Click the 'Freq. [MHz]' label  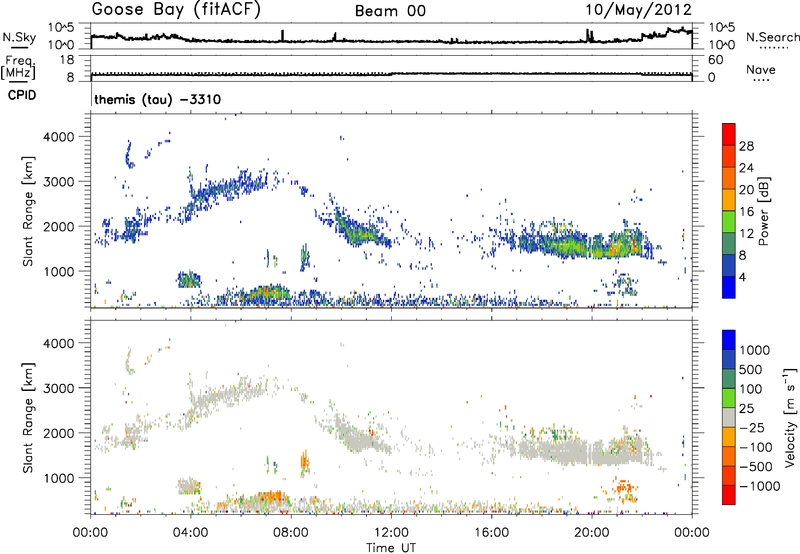click(x=18, y=68)
